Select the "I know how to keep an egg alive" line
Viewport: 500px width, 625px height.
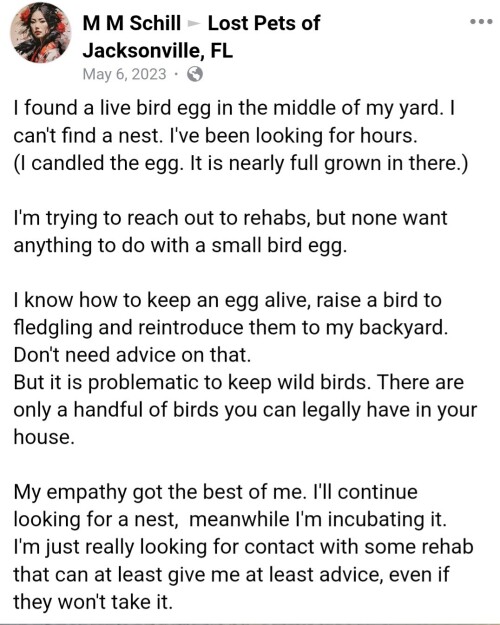tap(227, 300)
